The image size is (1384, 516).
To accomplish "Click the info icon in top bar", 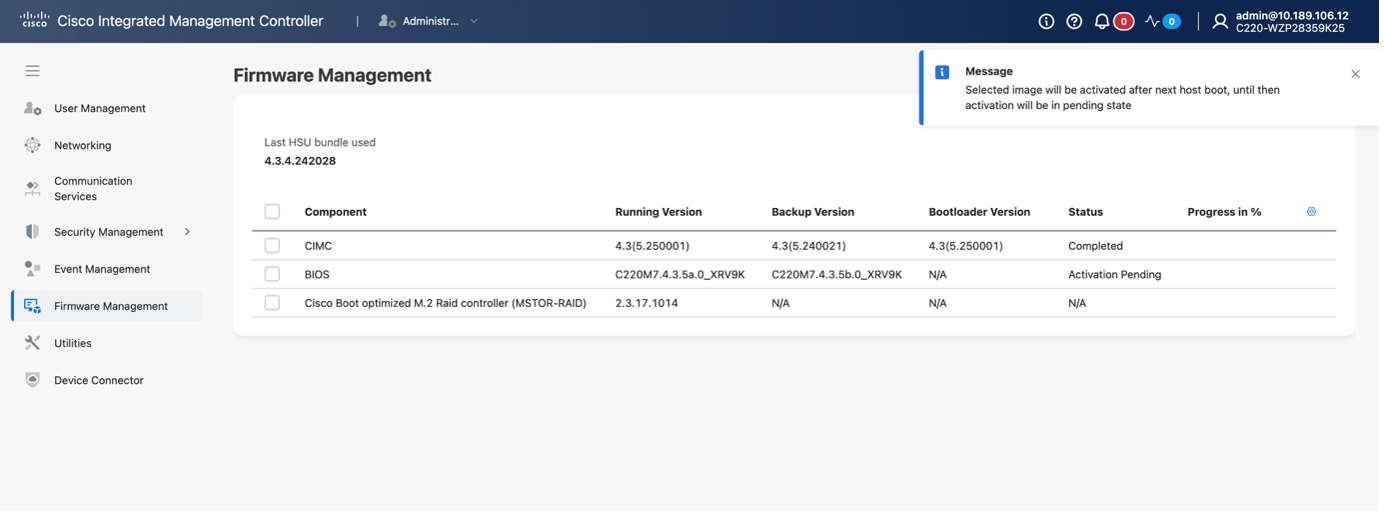I will [1046, 21].
